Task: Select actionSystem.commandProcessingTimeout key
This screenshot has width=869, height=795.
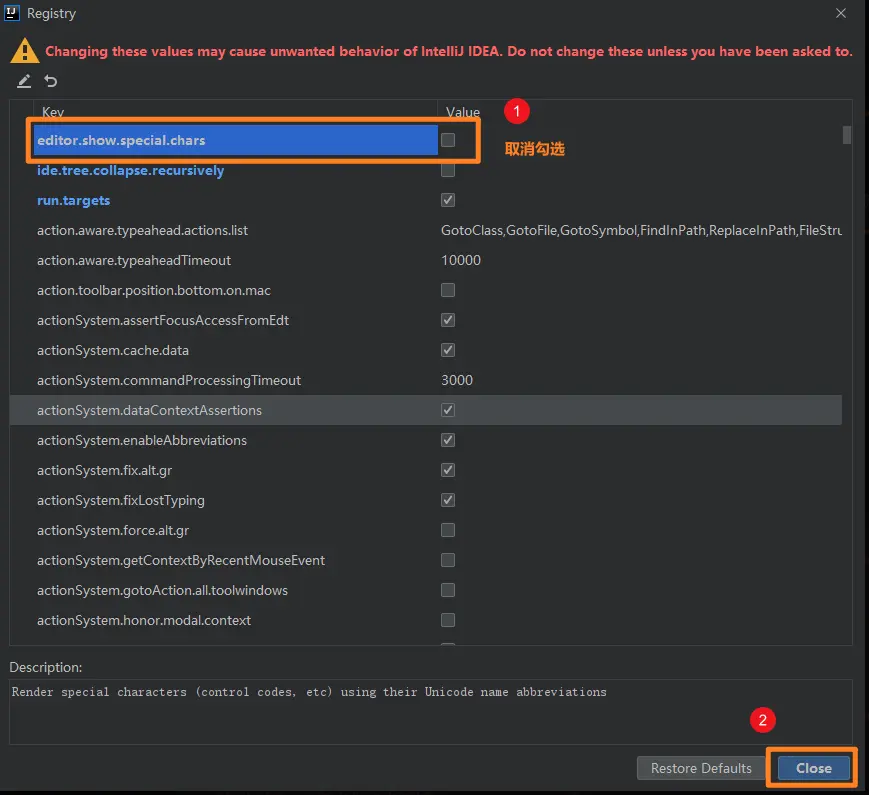Action: (x=168, y=380)
